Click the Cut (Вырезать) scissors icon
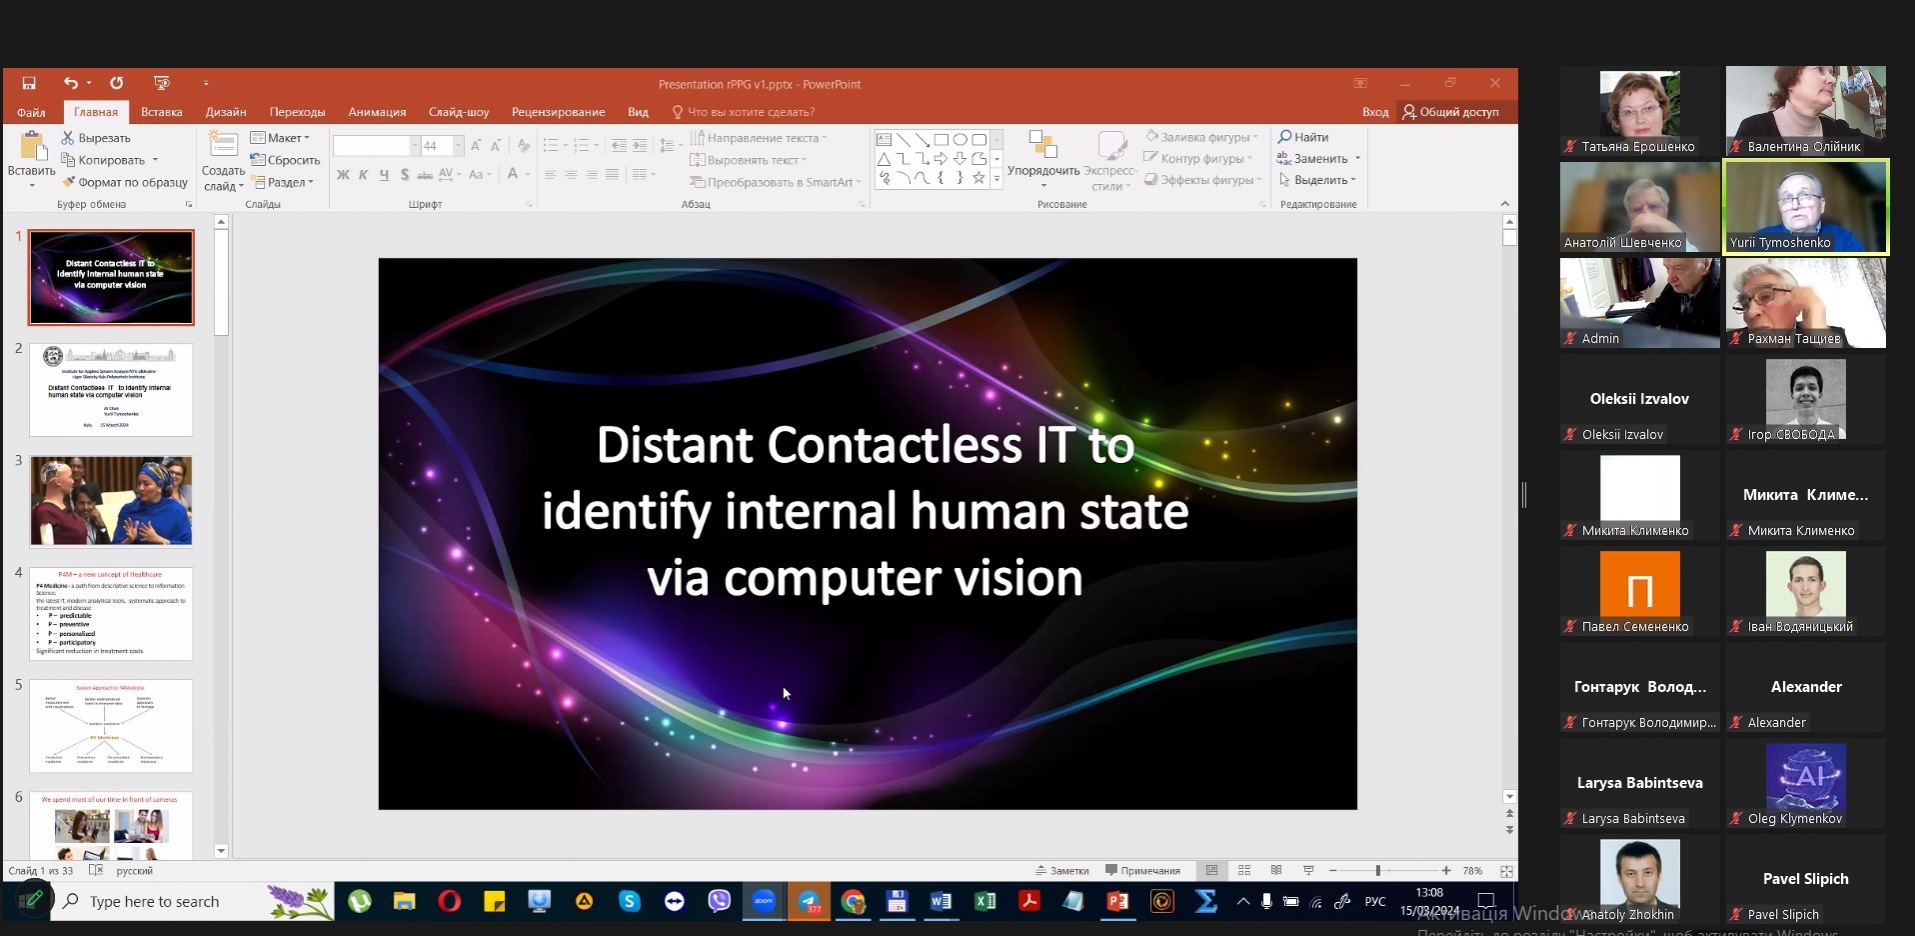The image size is (1915, 936). [68, 138]
